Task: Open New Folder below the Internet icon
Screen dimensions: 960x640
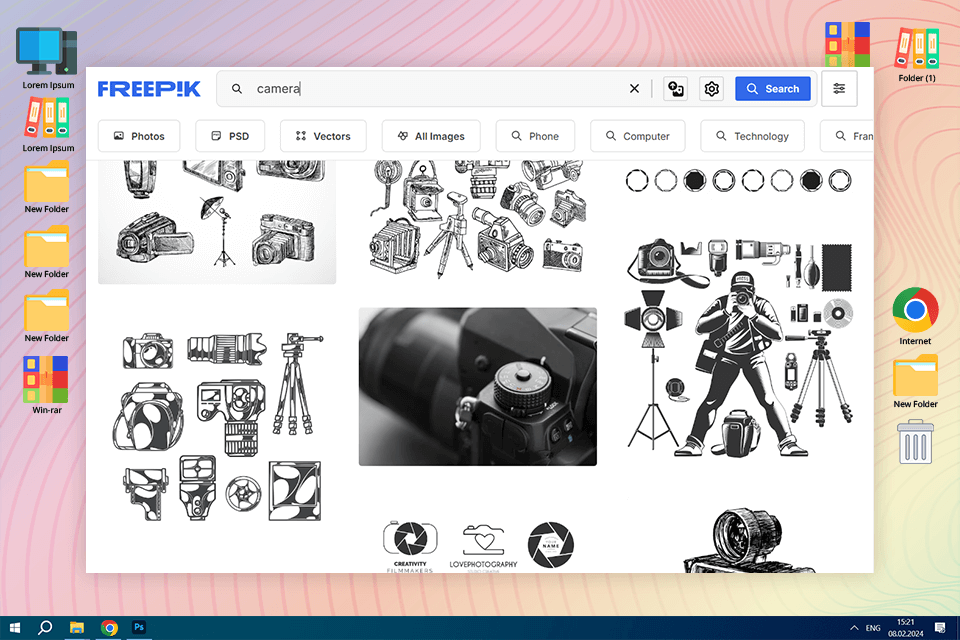Action: coord(915,382)
